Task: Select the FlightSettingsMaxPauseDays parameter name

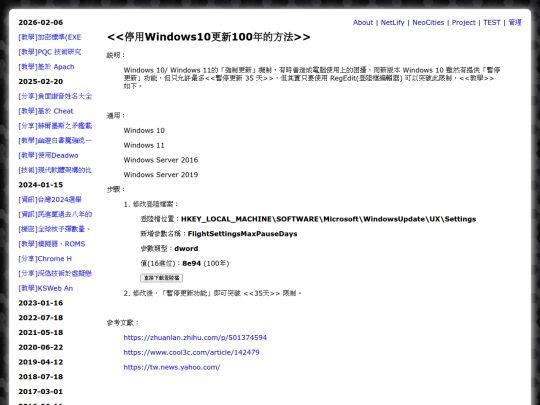Action: coord(242,234)
